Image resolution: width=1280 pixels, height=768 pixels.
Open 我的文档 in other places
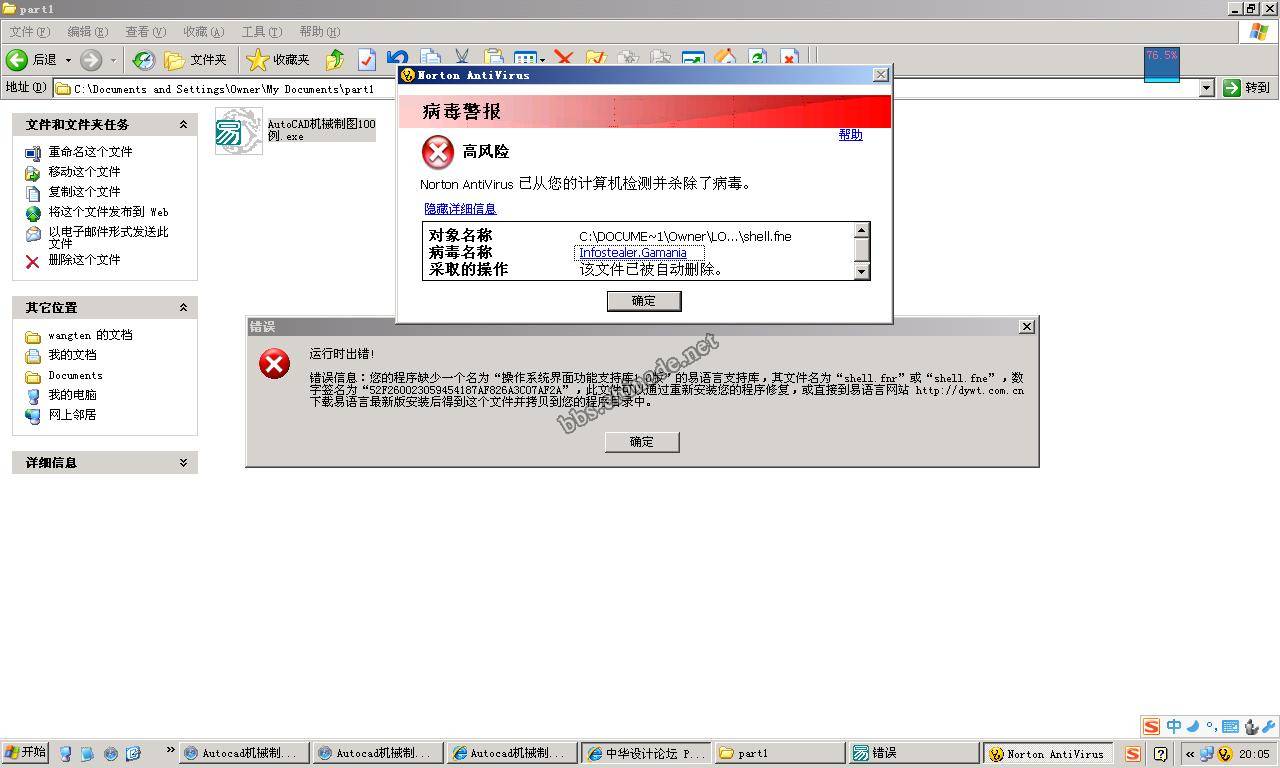point(72,355)
